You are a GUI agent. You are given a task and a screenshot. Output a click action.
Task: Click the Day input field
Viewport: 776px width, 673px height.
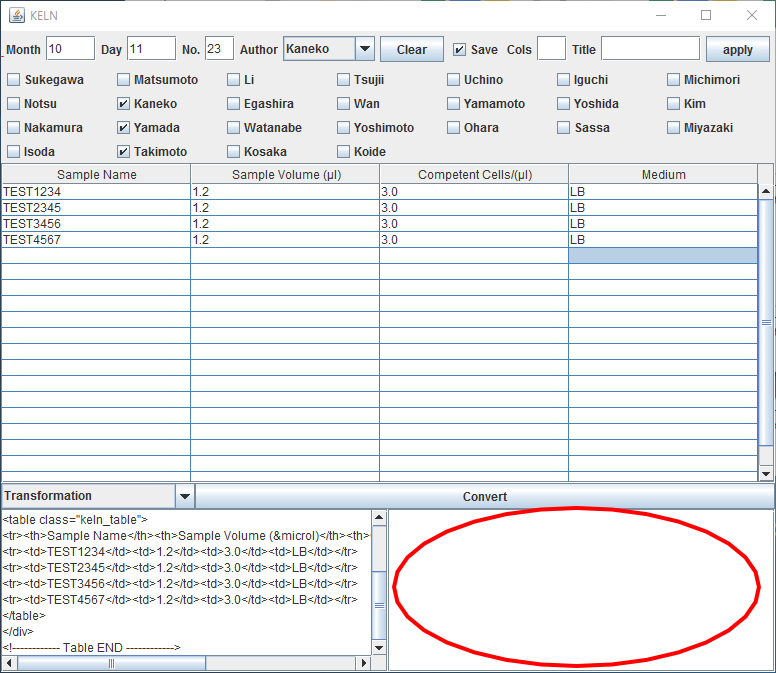151,48
